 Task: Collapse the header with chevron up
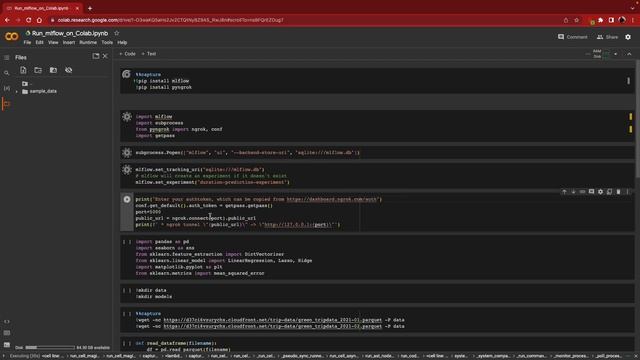tap(629, 54)
